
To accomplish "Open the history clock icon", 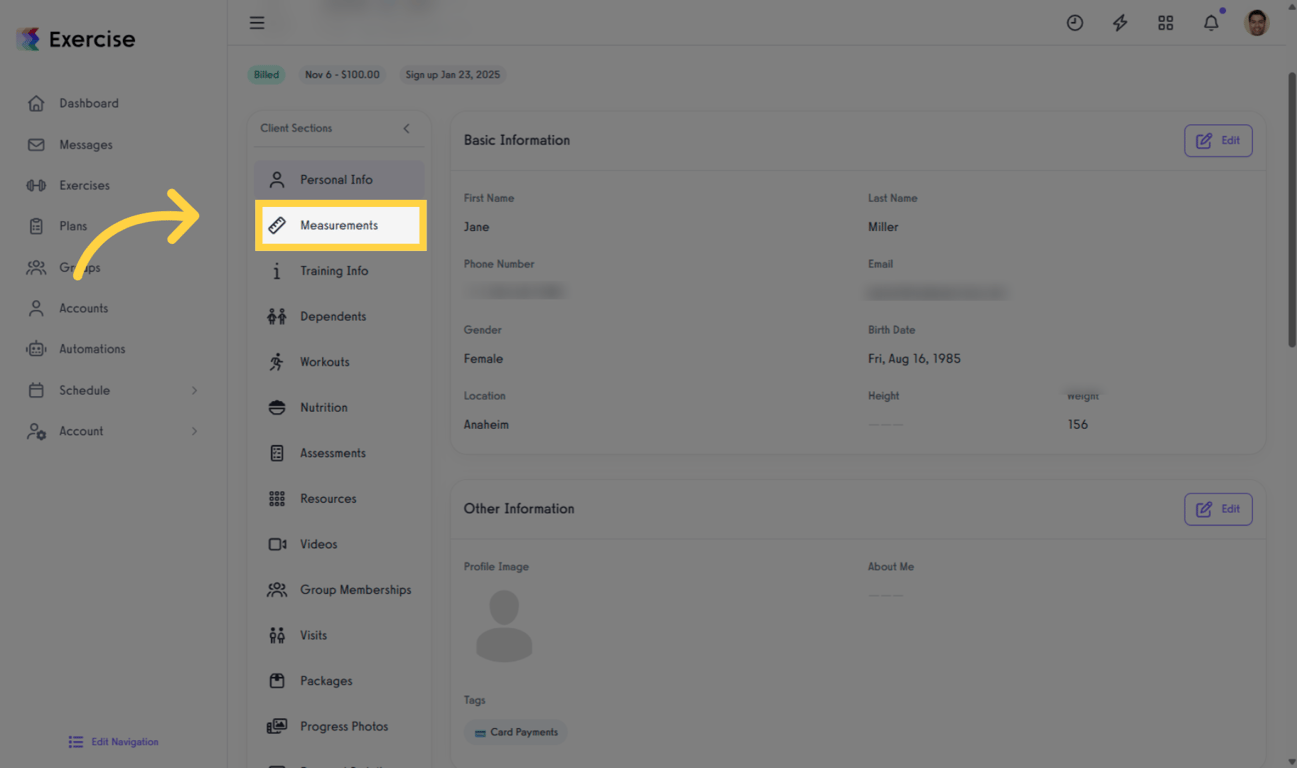I will 1075,22.
